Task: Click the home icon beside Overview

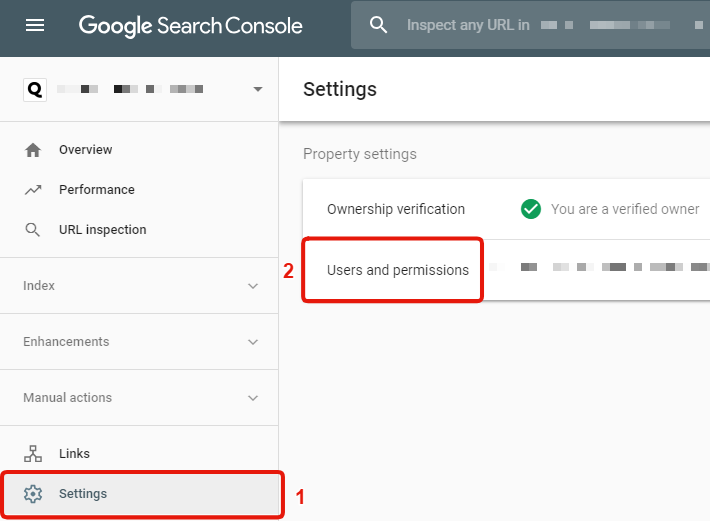Action: [33, 150]
